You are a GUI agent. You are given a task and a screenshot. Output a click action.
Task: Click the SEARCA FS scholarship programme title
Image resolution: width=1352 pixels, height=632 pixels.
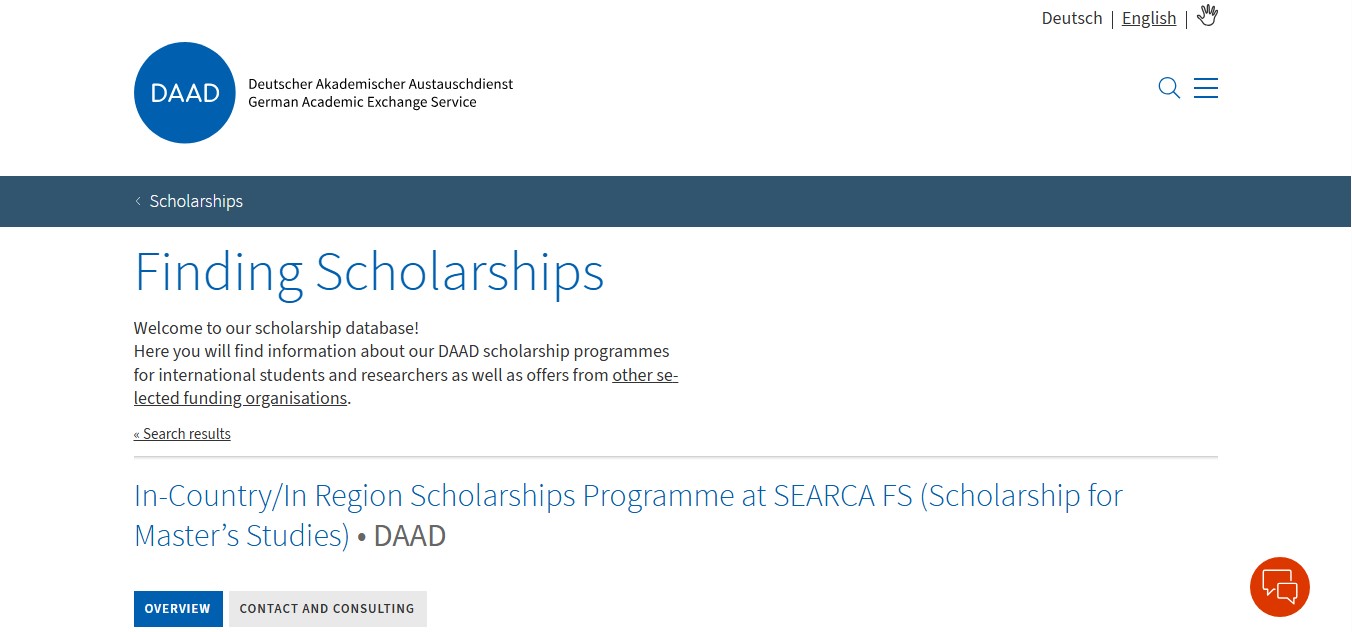(628, 496)
